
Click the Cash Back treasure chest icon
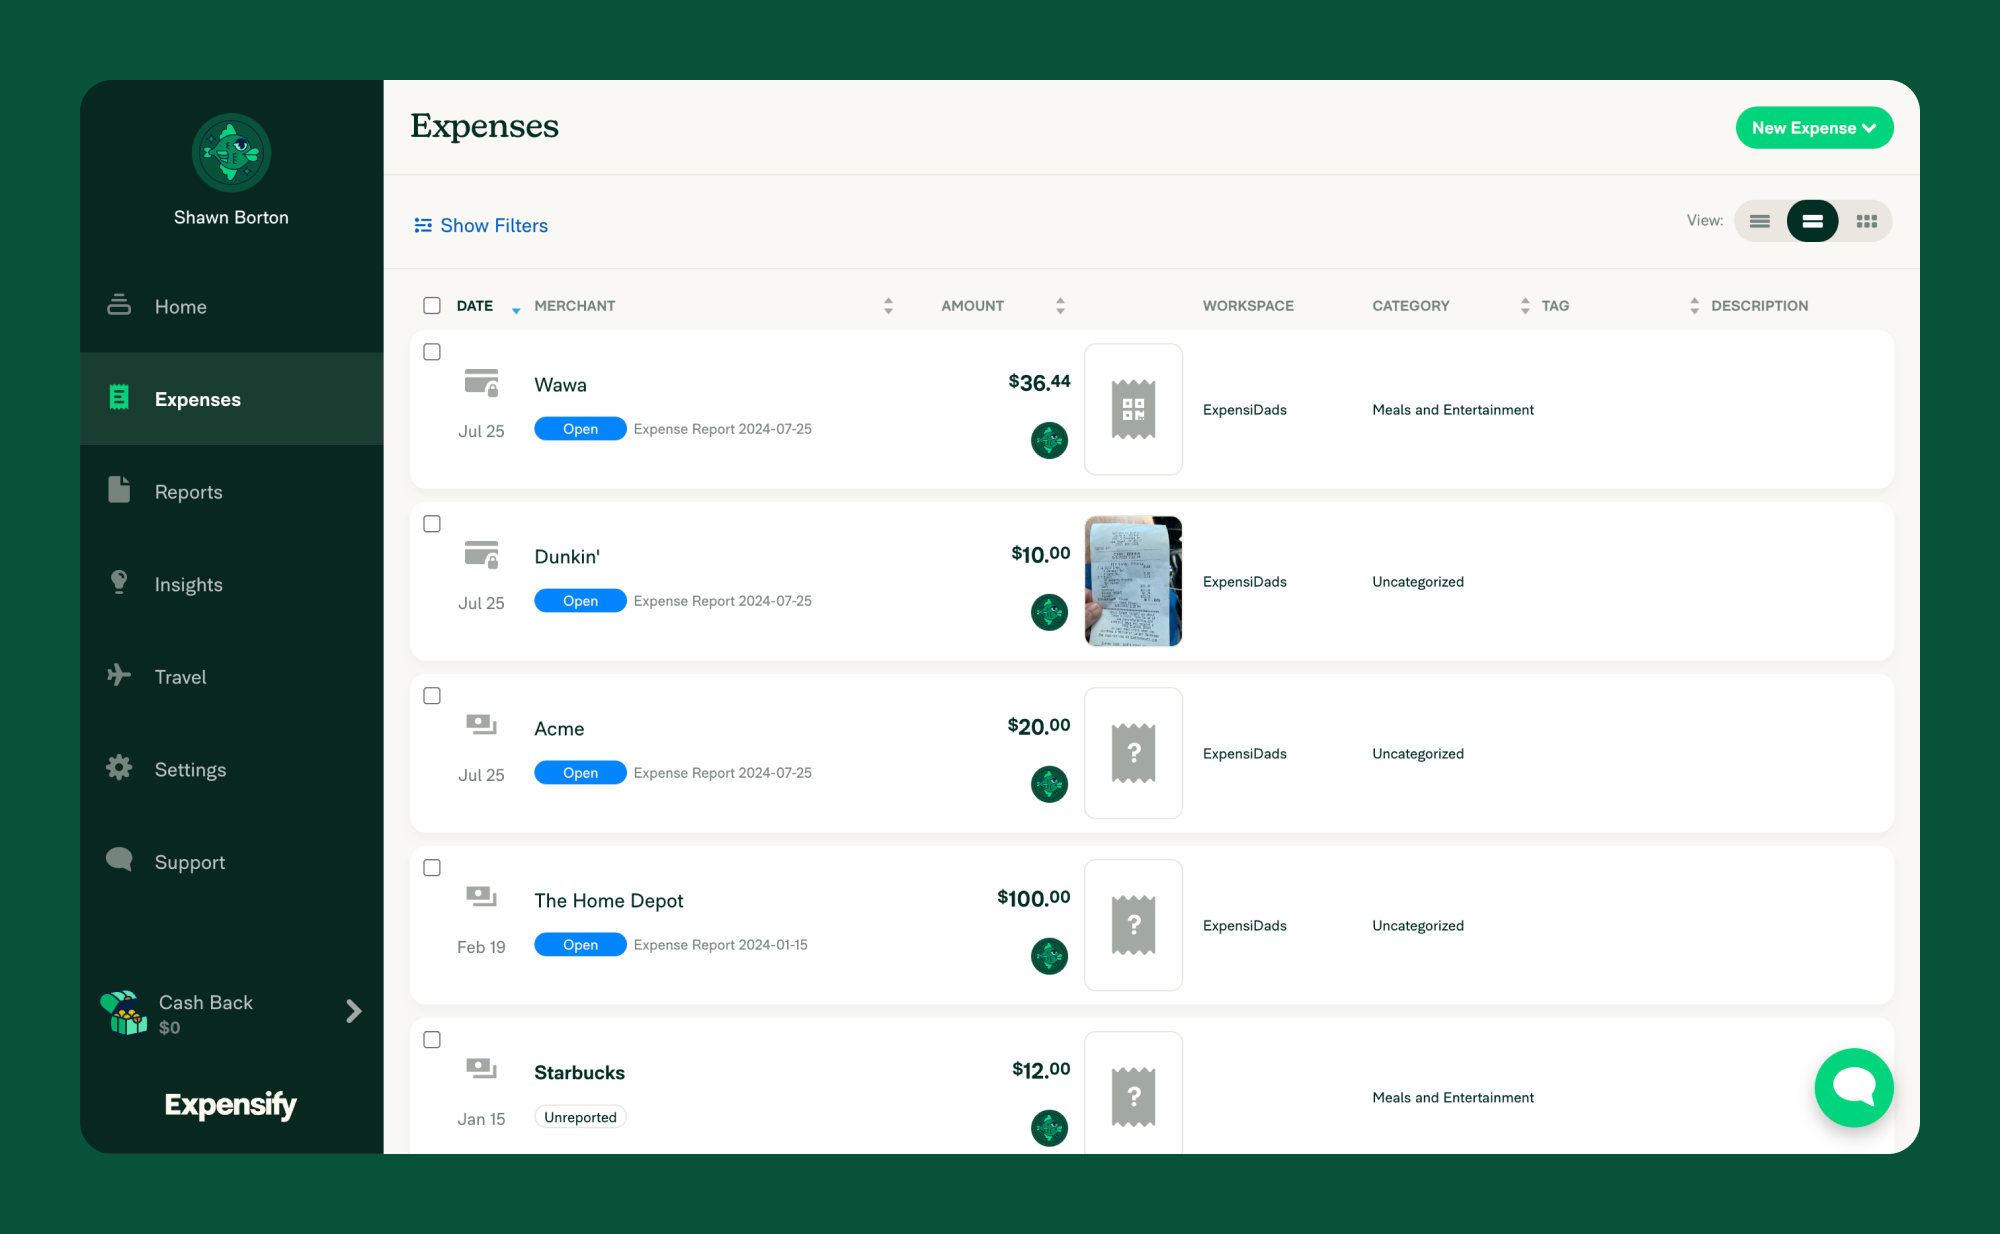pos(124,1013)
